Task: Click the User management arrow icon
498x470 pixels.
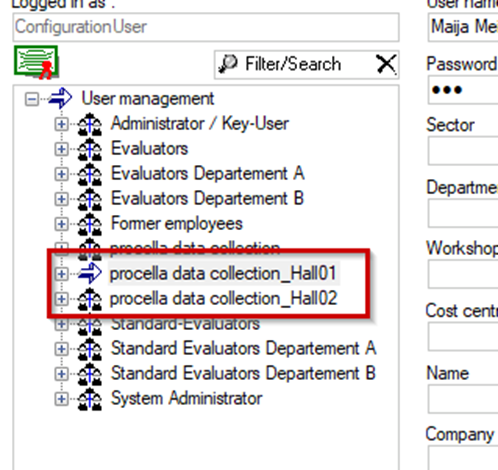Action: tap(60, 99)
